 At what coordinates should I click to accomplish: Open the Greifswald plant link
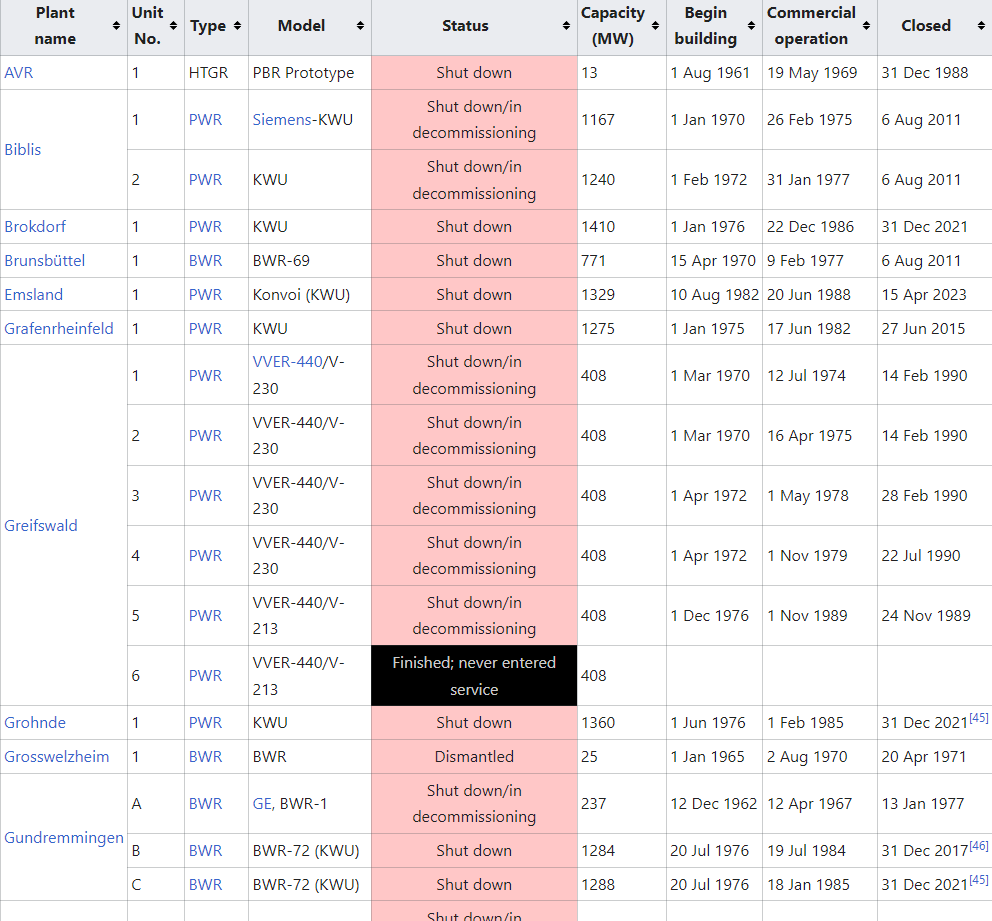coord(40,526)
